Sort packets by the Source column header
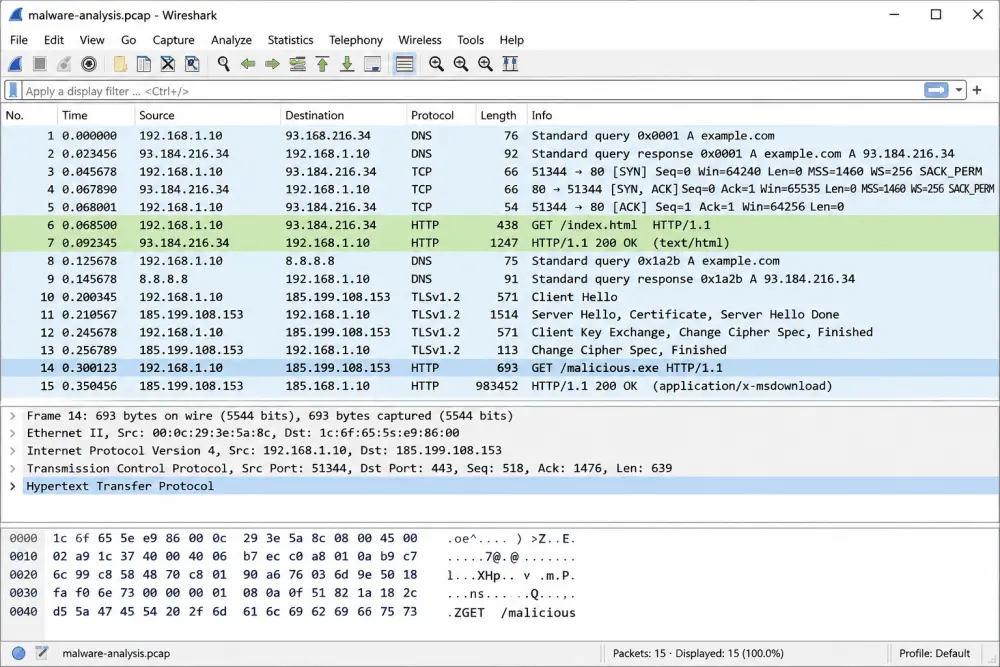This screenshot has height=667, width=1000. (207, 115)
